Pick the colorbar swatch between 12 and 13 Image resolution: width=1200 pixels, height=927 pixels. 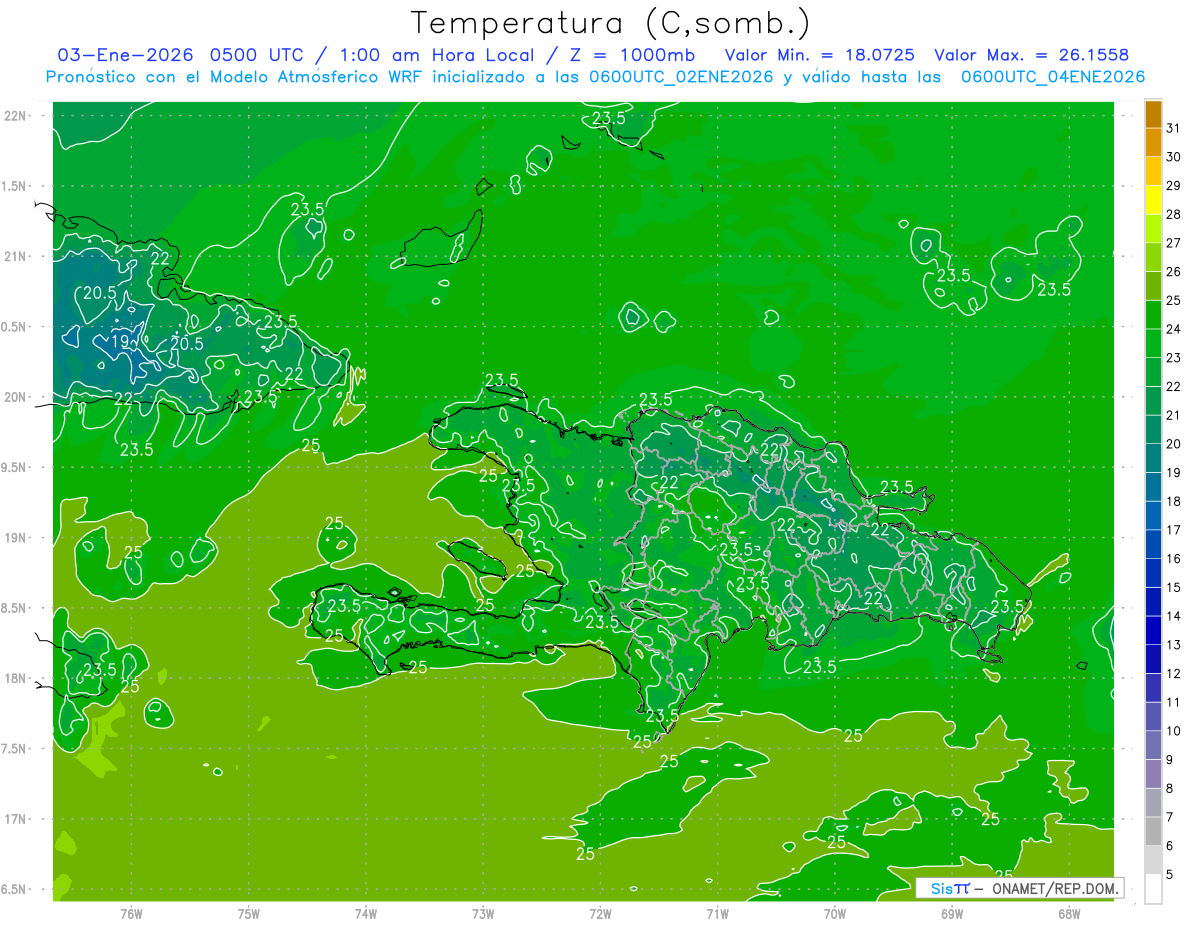1153,659
